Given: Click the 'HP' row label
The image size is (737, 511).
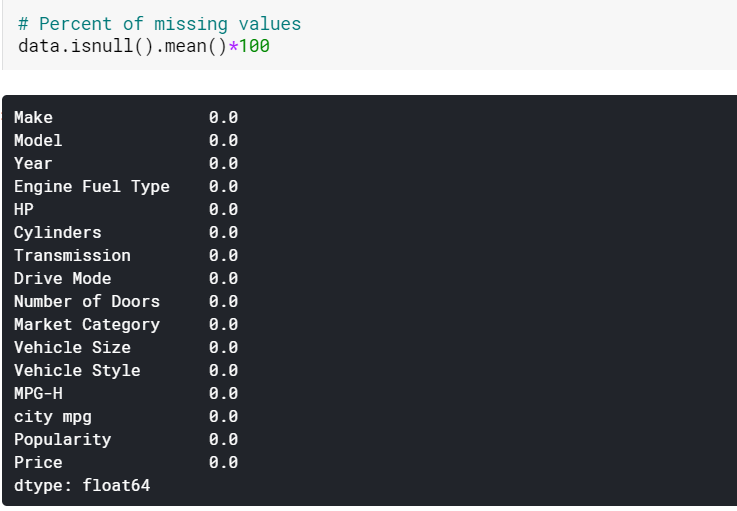Looking at the screenshot, I should point(23,210).
